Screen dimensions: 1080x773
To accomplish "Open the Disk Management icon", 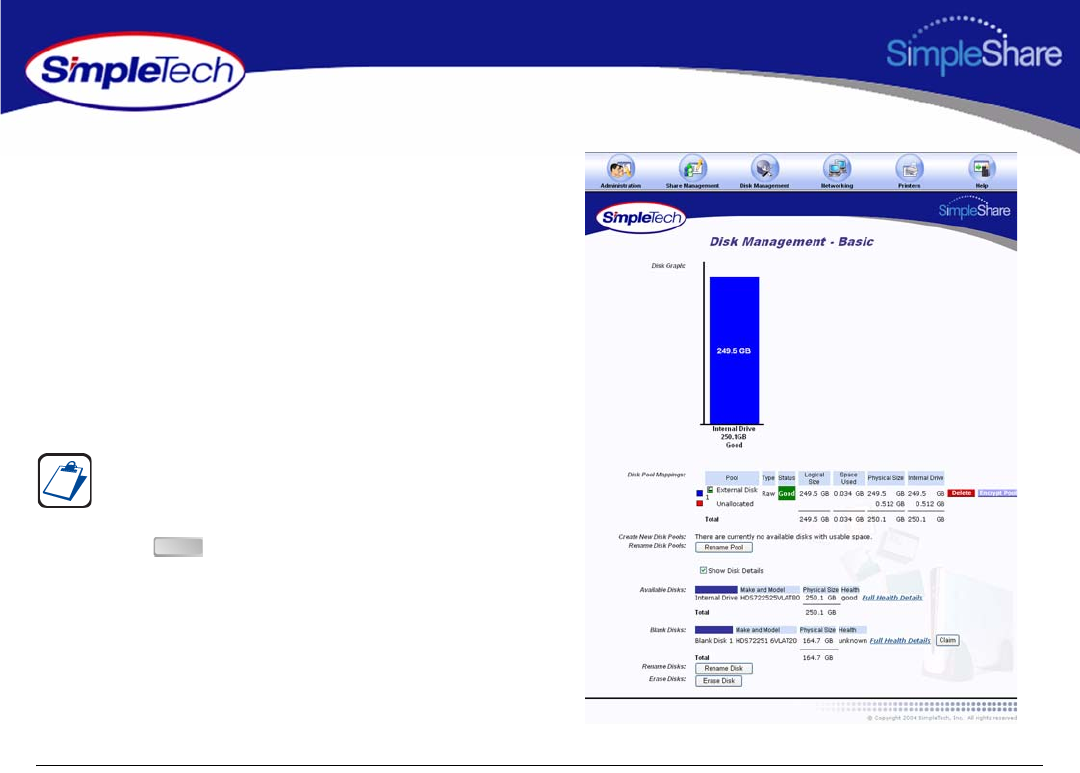I will 765,169.
